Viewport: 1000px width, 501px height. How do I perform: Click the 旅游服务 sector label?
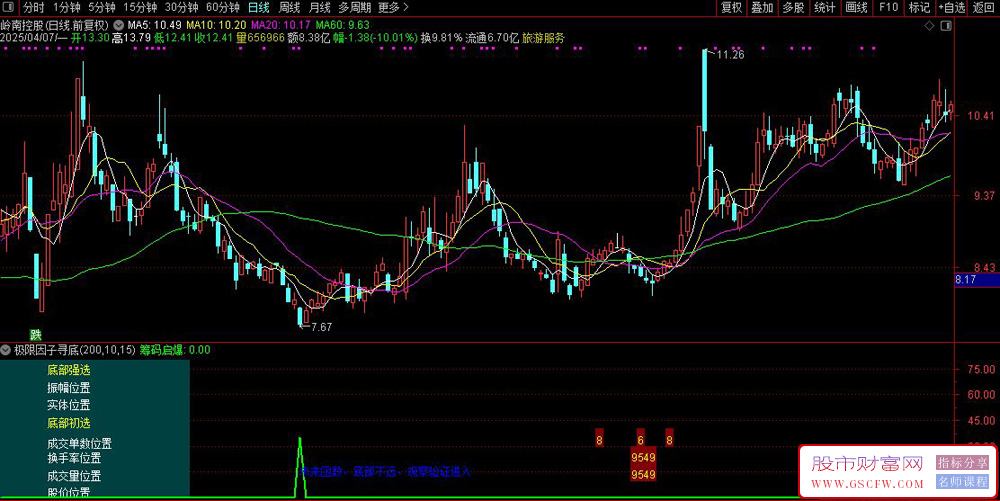coord(543,38)
